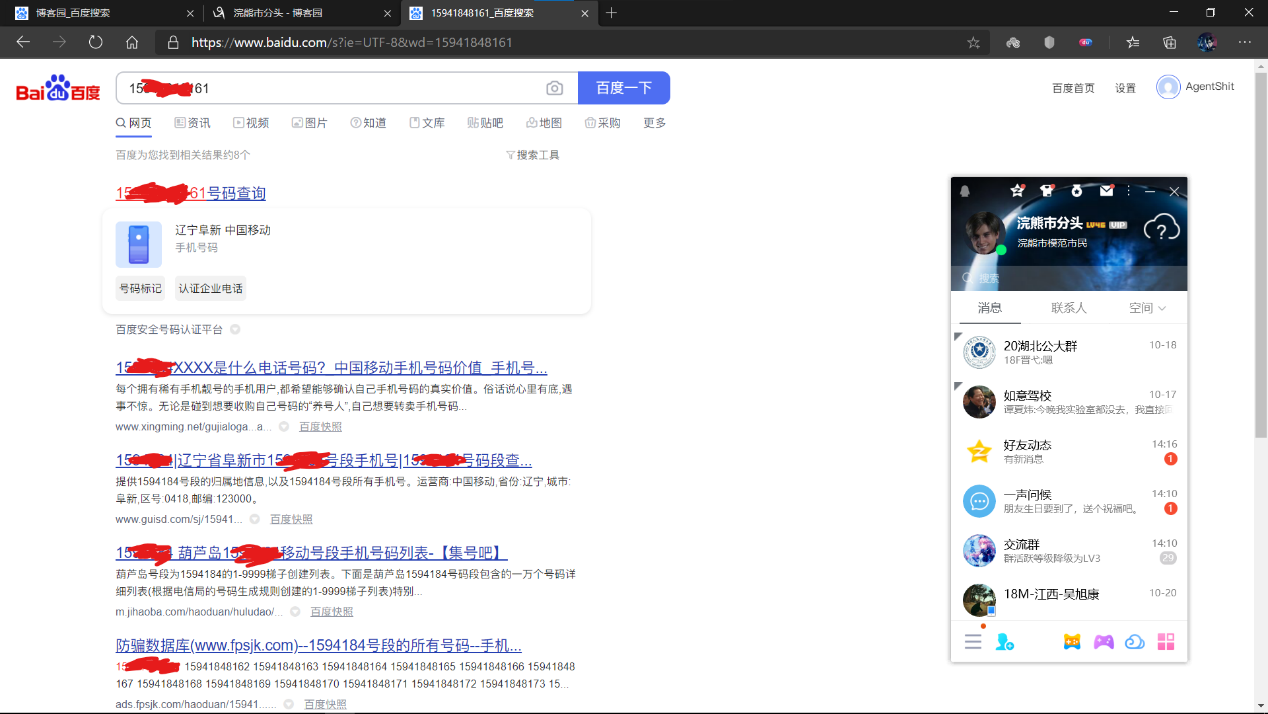Expand arrow beside 百度安全号码认证平台
Screen dimensions: 1268x714
pyautogui.click(x=235, y=329)
